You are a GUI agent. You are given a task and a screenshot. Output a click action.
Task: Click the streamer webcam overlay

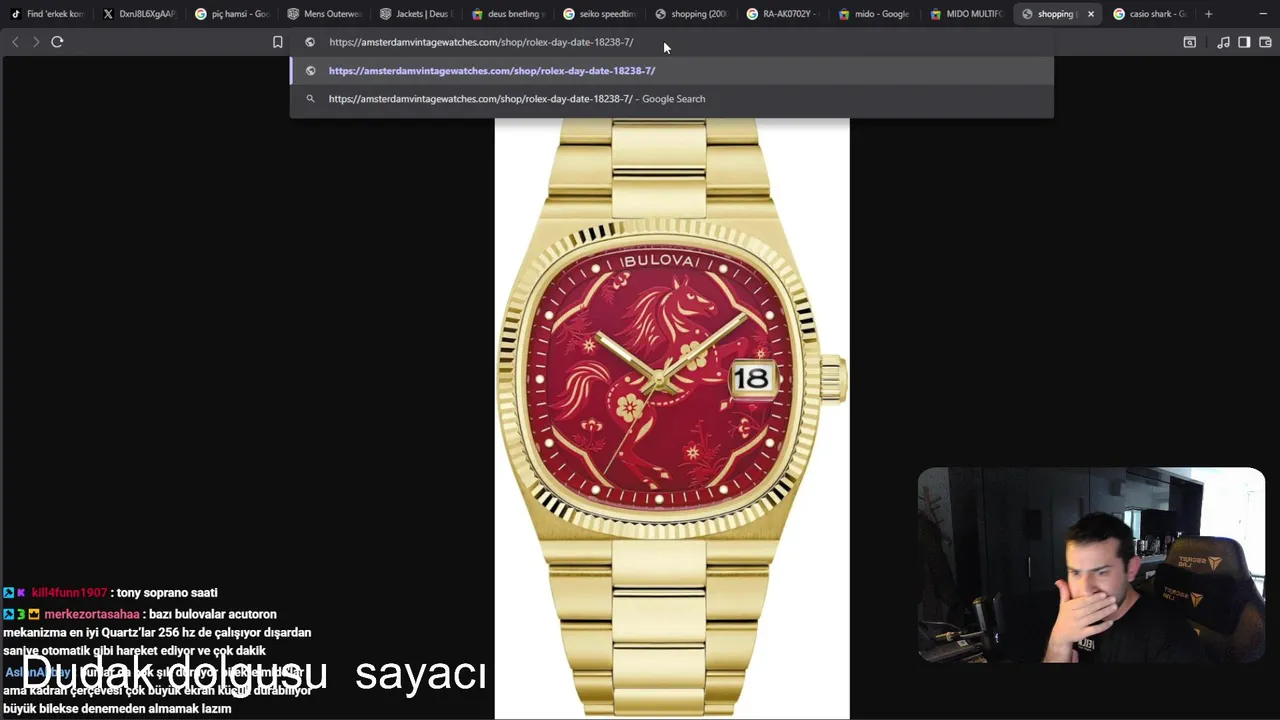(1091, 565)
